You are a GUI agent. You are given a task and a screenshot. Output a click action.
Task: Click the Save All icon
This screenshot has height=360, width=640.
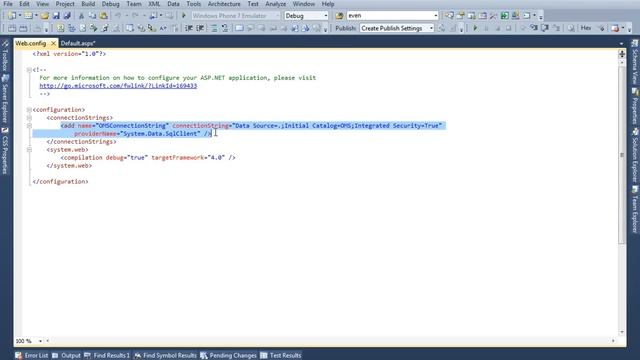pos(67,16)
